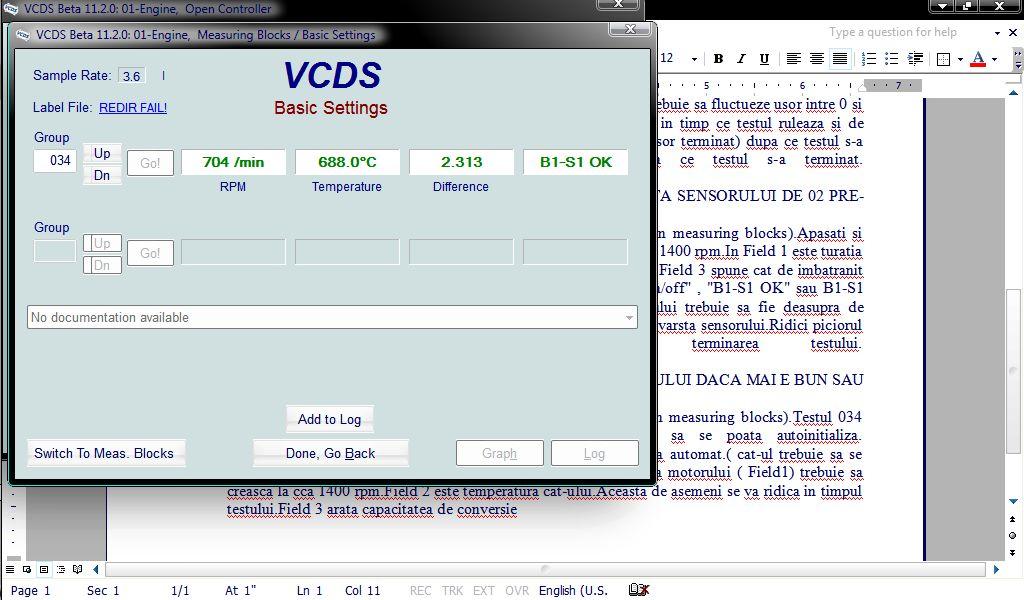
Task: Decrease Group 034 with Dn button
Action: [x=102, y=175]
